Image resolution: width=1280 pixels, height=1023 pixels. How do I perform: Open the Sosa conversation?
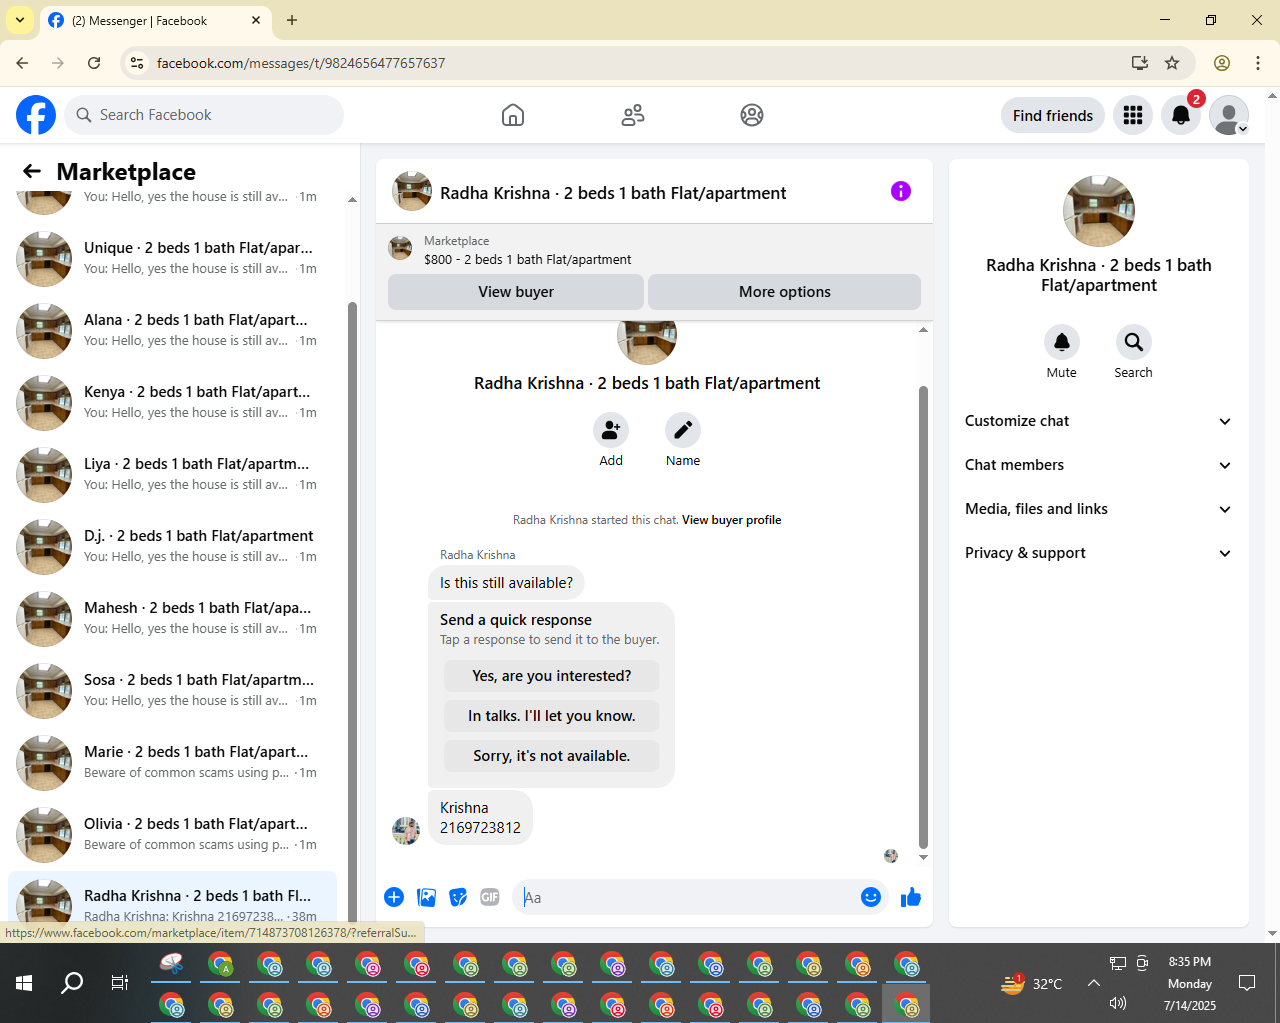172,691
